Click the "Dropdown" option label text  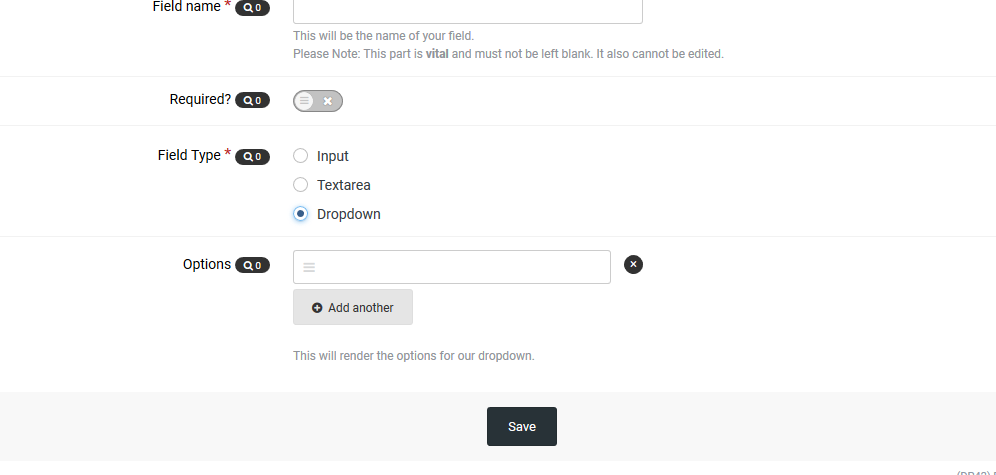point(349,214)
